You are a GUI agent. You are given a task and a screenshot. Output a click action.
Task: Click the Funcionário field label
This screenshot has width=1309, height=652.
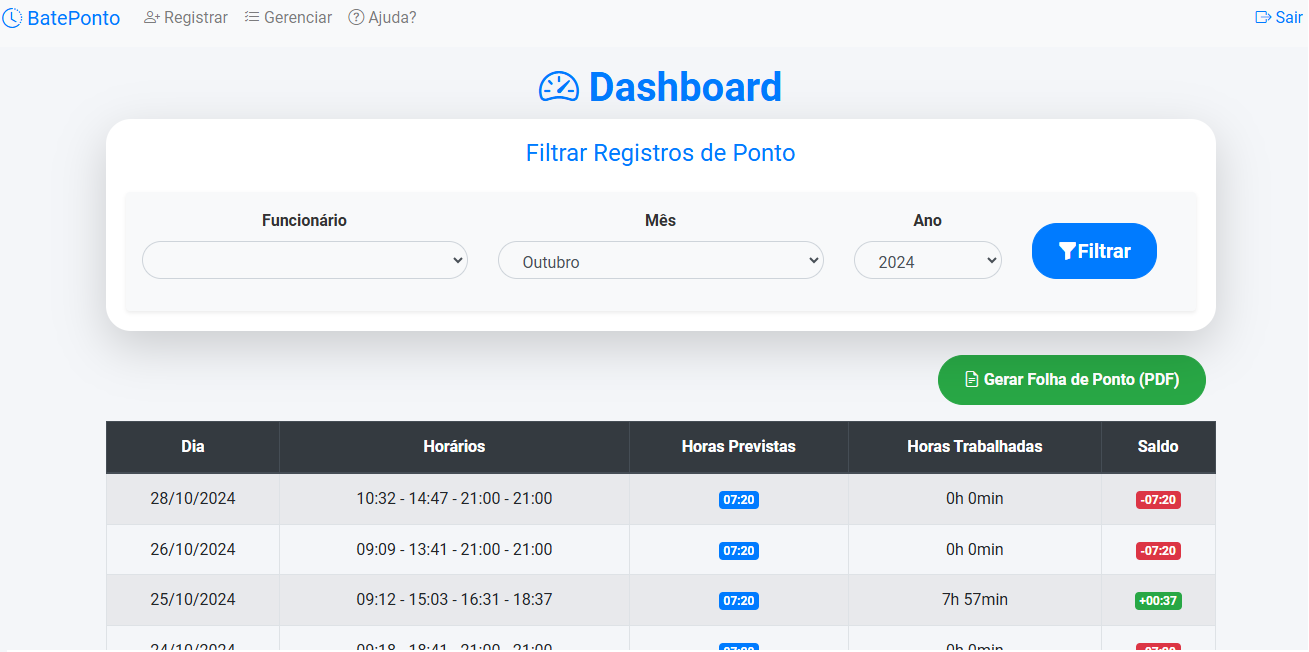(x=305, y=220)
